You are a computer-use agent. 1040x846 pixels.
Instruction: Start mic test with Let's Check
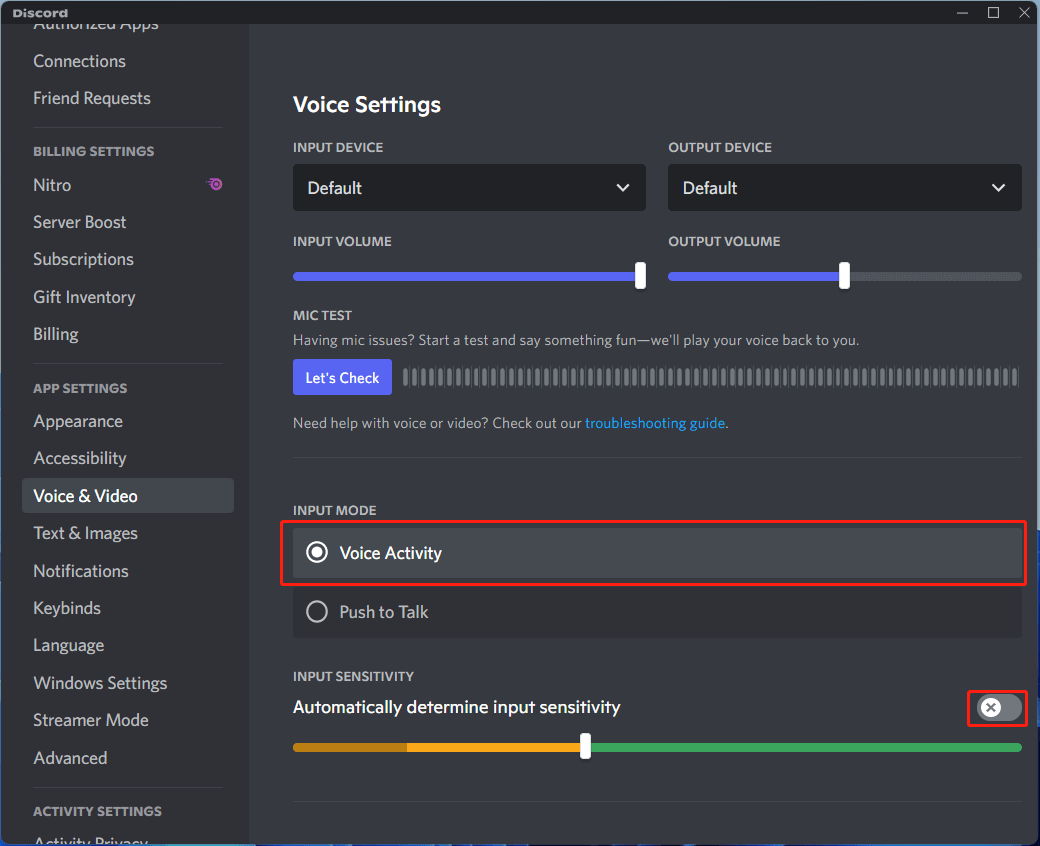click(342, 377)
